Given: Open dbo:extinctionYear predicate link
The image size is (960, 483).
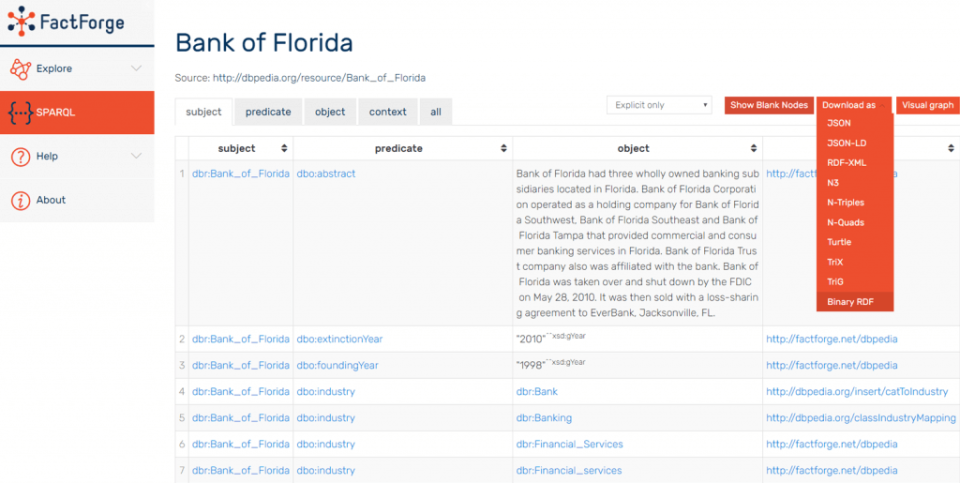Looking at the screenshot, I should click(x=339, y=339).
